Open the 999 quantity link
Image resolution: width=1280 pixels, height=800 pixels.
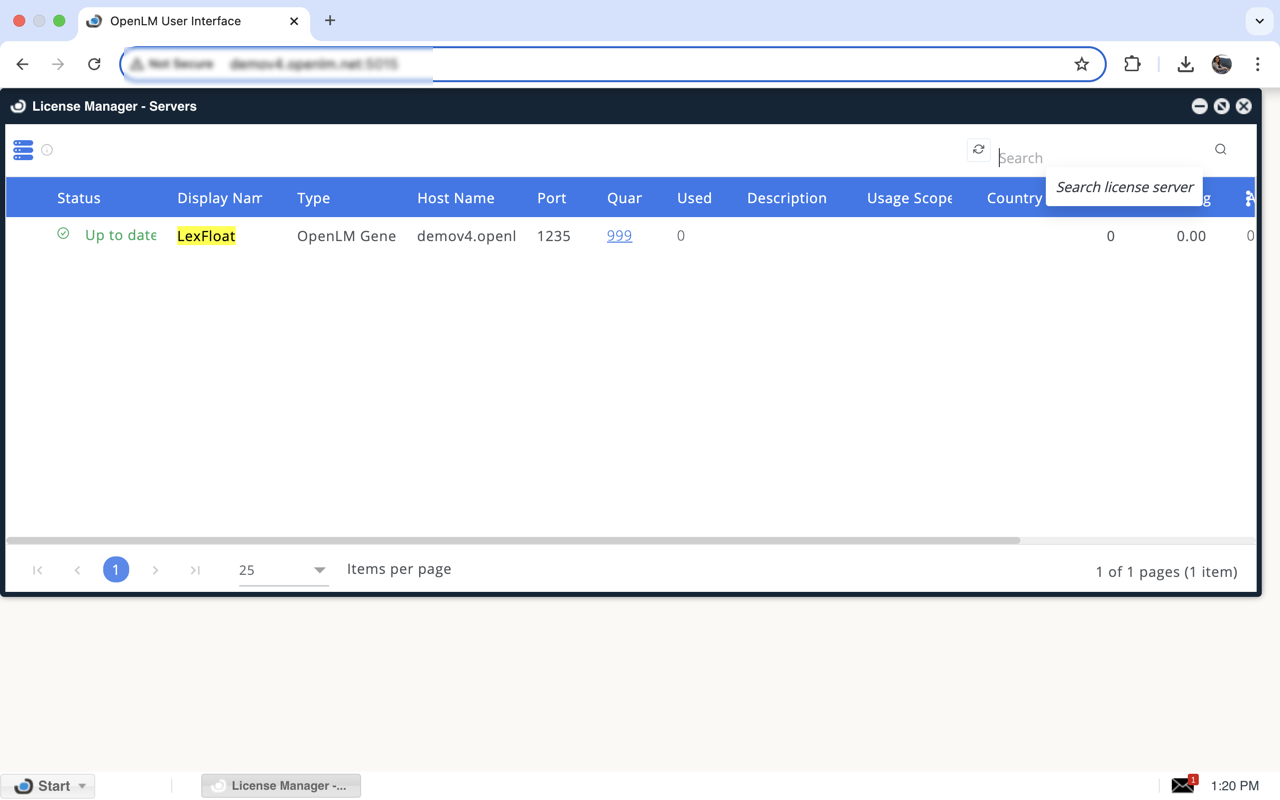click(x=619, y=236)
